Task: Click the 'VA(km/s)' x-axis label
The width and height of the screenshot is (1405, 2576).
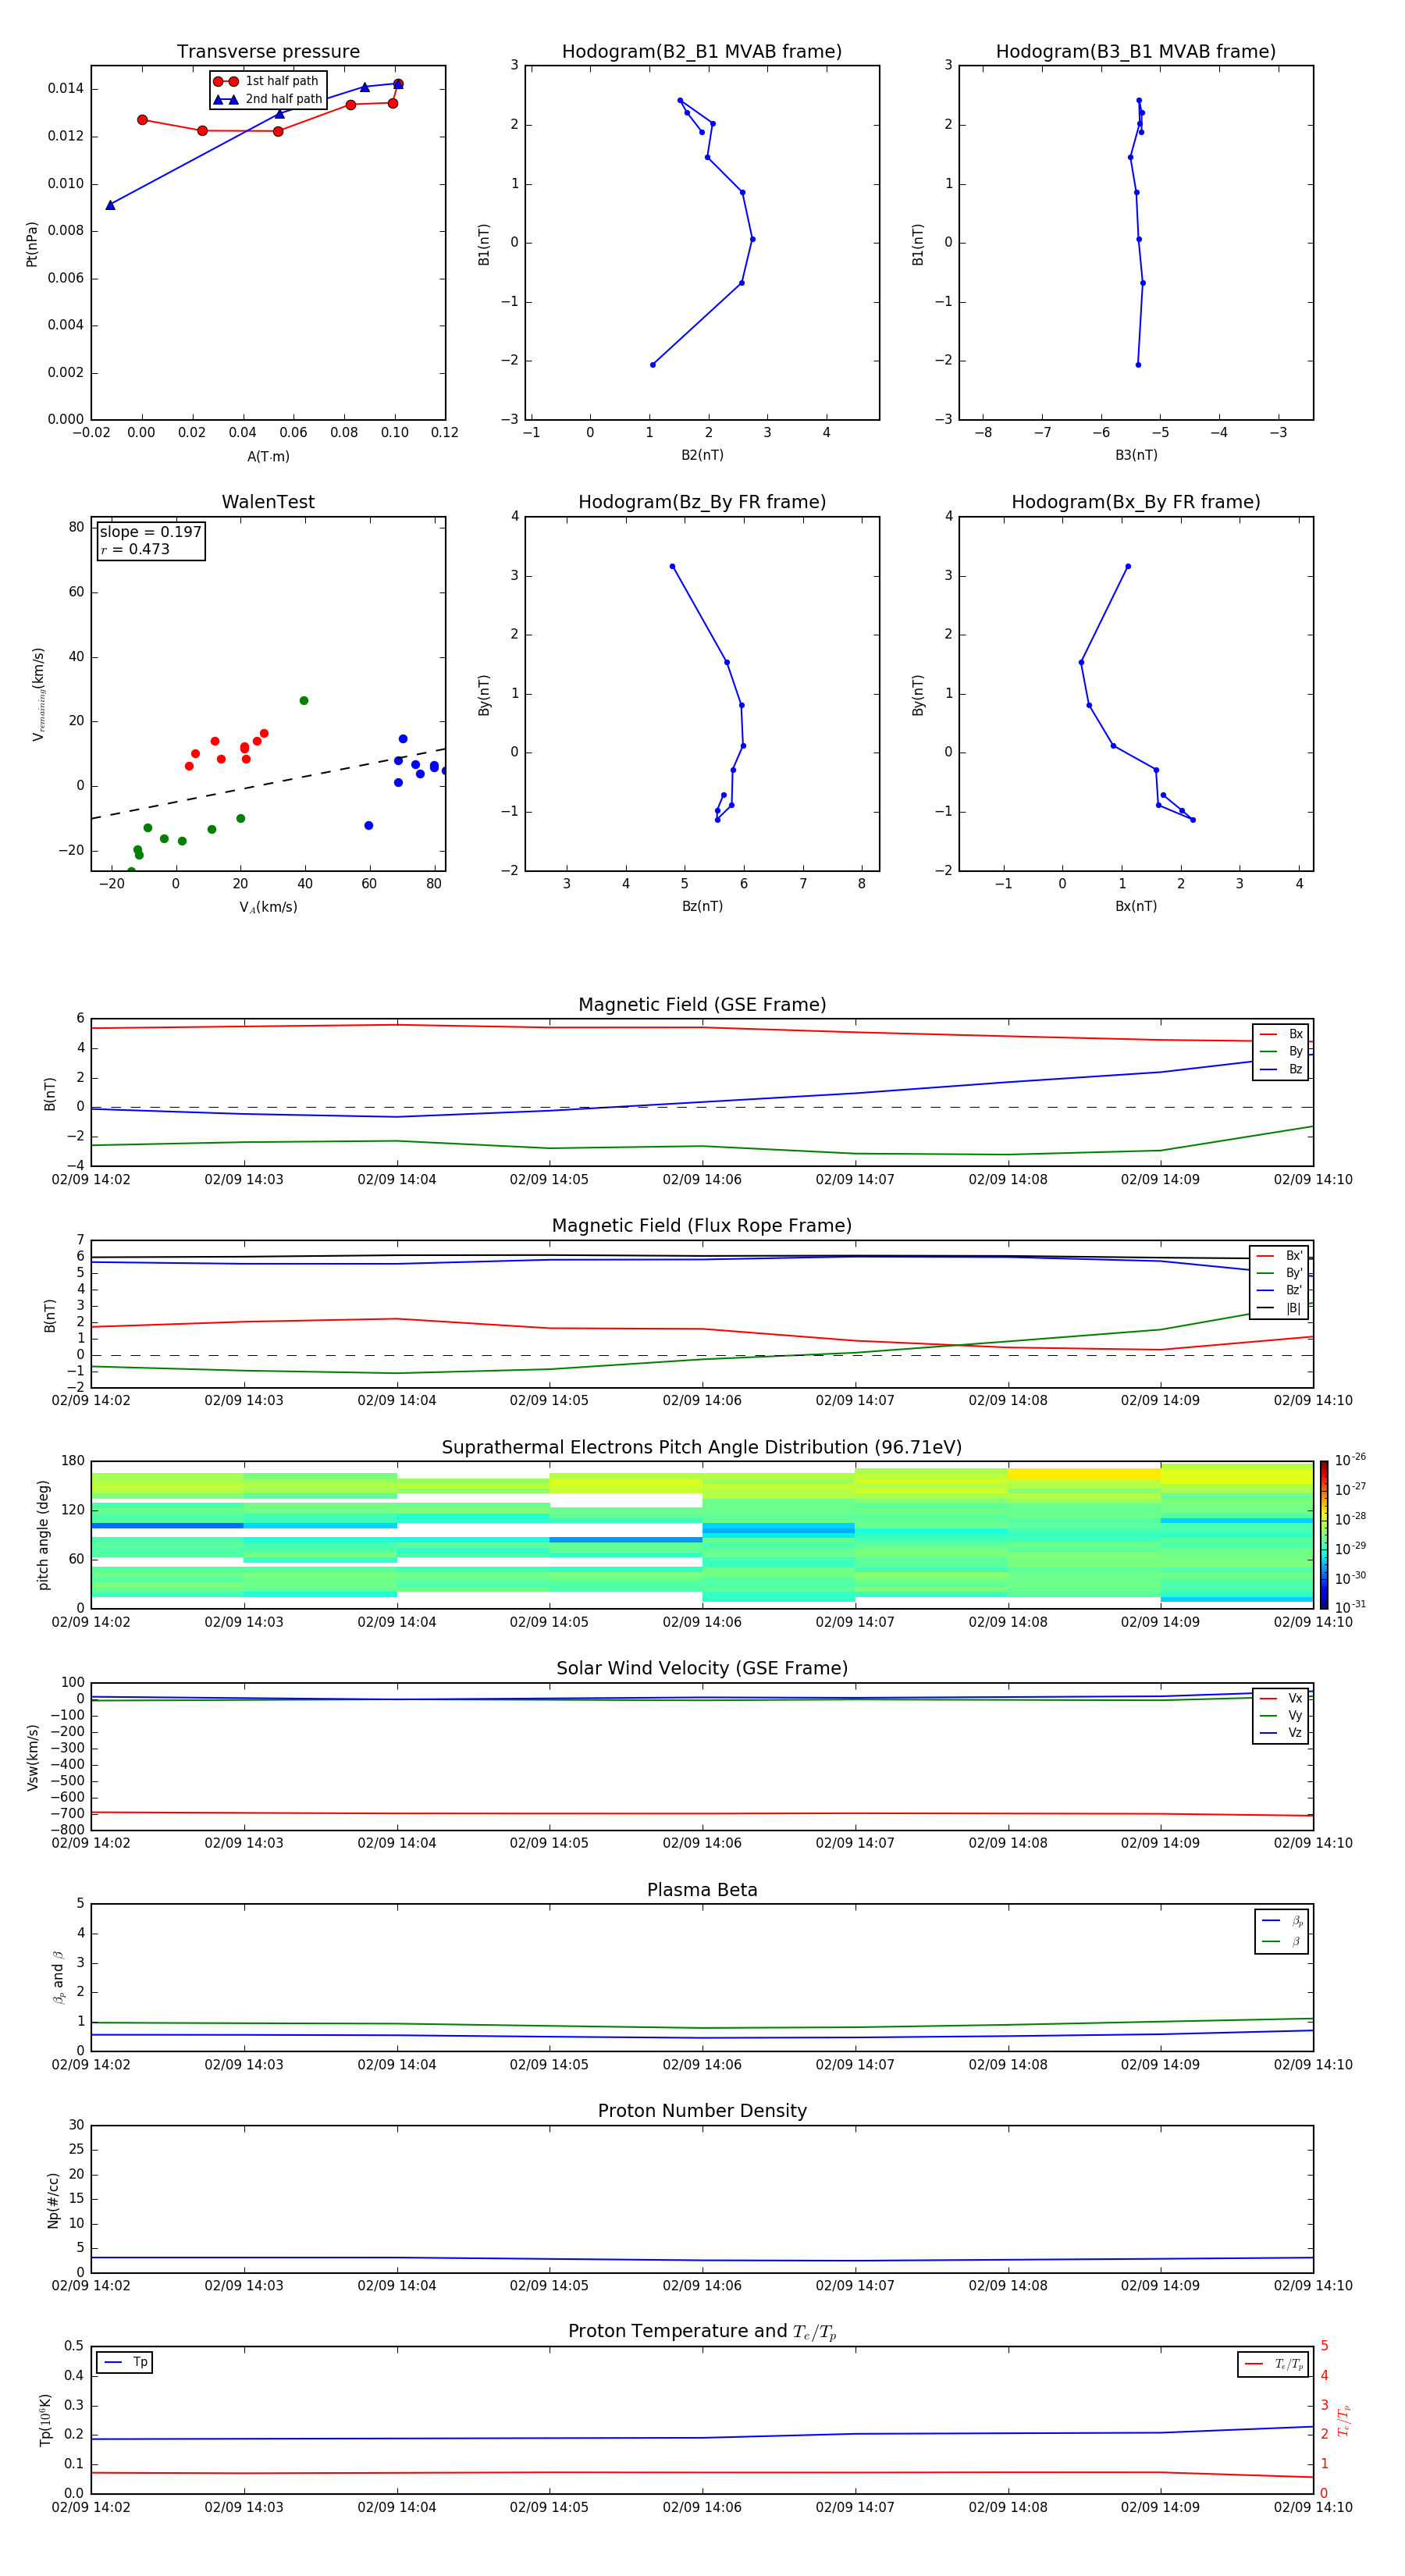Action: (x=268, y=907)
